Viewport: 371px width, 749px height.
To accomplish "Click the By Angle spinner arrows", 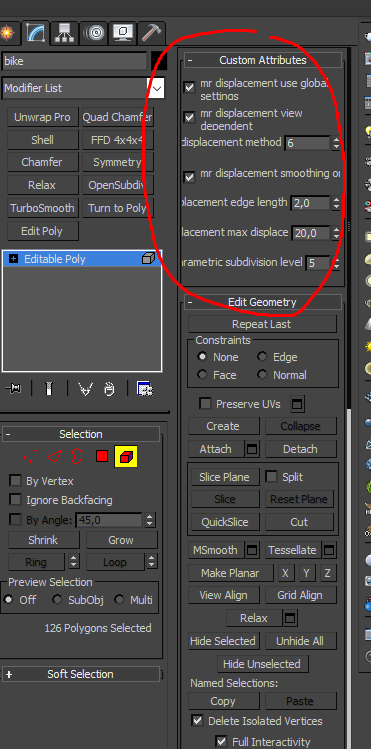I will coord(150,520).
